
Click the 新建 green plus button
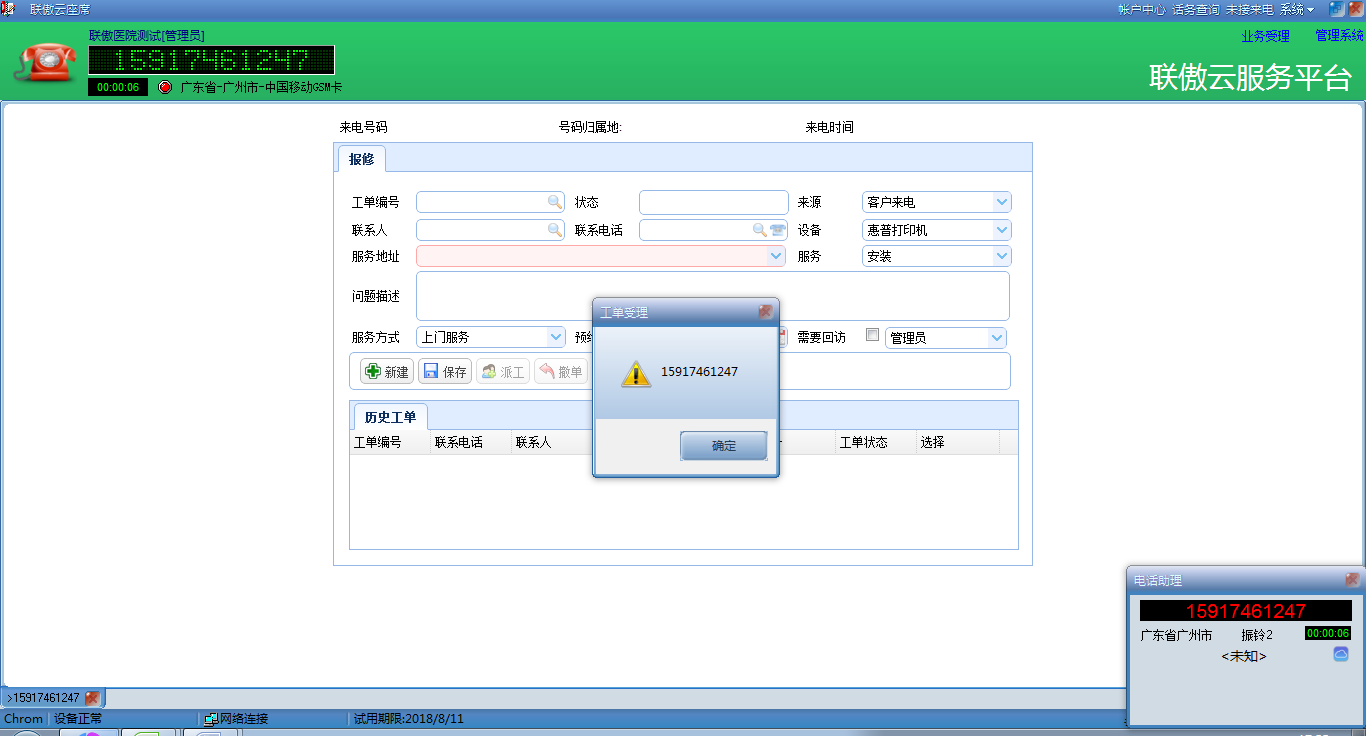[x=387, y=372]
